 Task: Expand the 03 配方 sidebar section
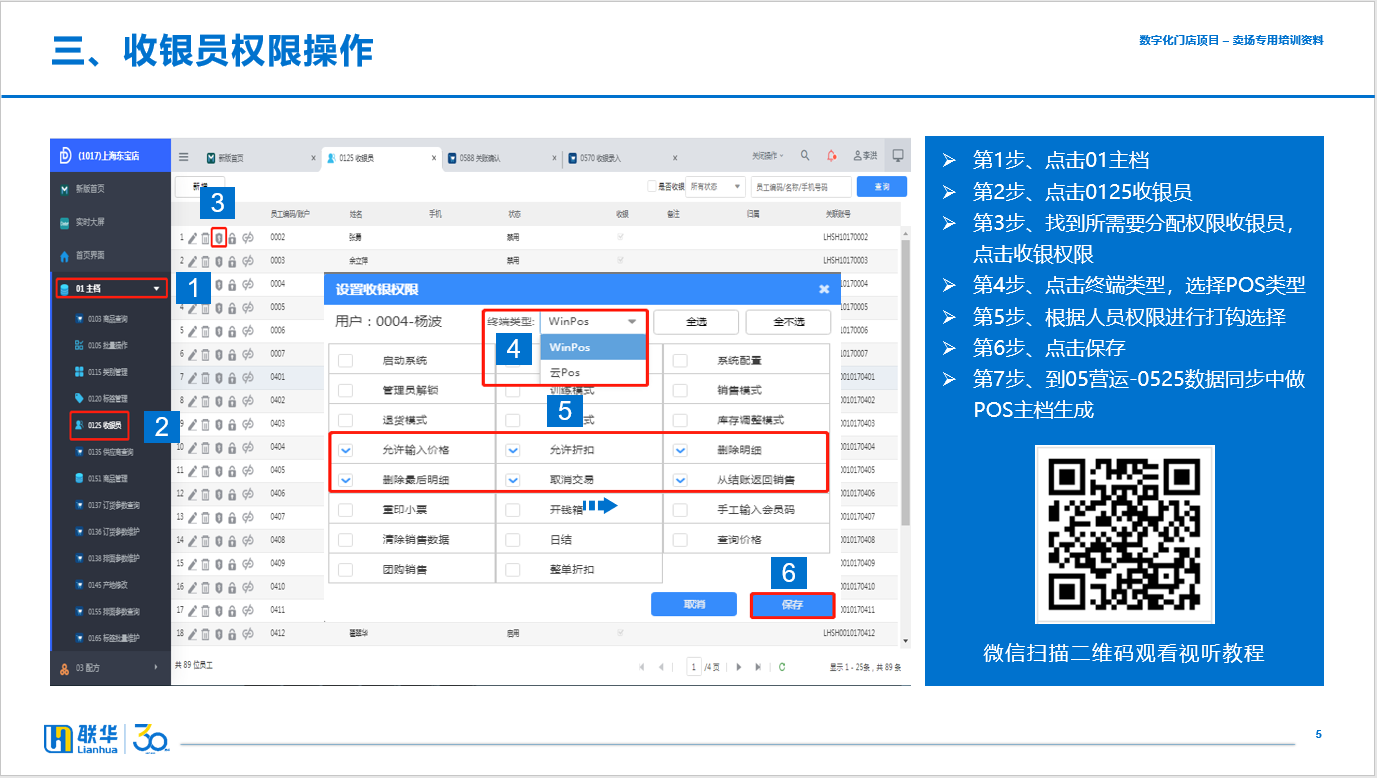[110, 667]
